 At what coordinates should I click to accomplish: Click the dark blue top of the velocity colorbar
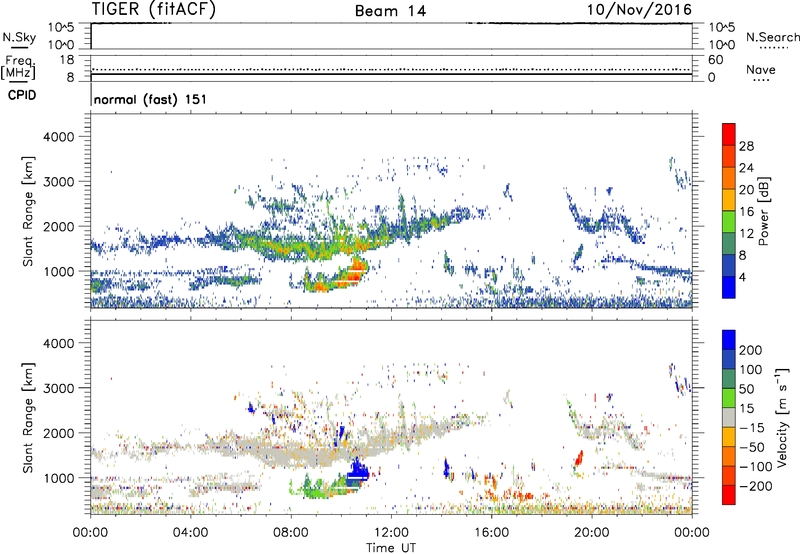click(729, 340)
